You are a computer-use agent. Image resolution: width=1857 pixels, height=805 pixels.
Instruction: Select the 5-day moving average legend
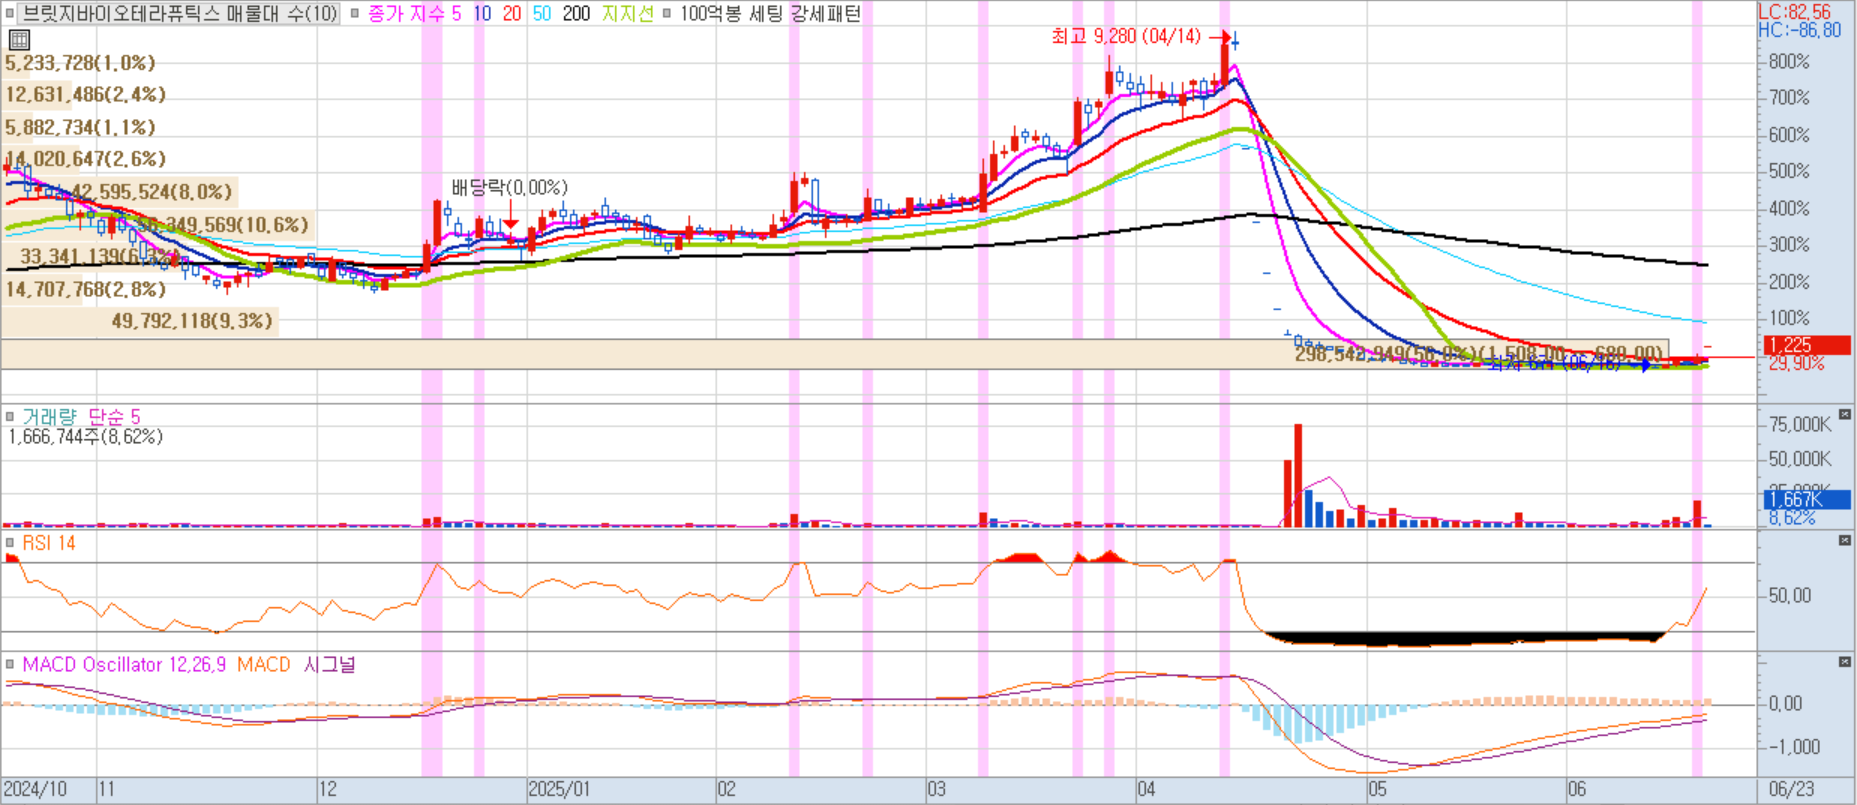pyautogui.click(x=456, y=14)
